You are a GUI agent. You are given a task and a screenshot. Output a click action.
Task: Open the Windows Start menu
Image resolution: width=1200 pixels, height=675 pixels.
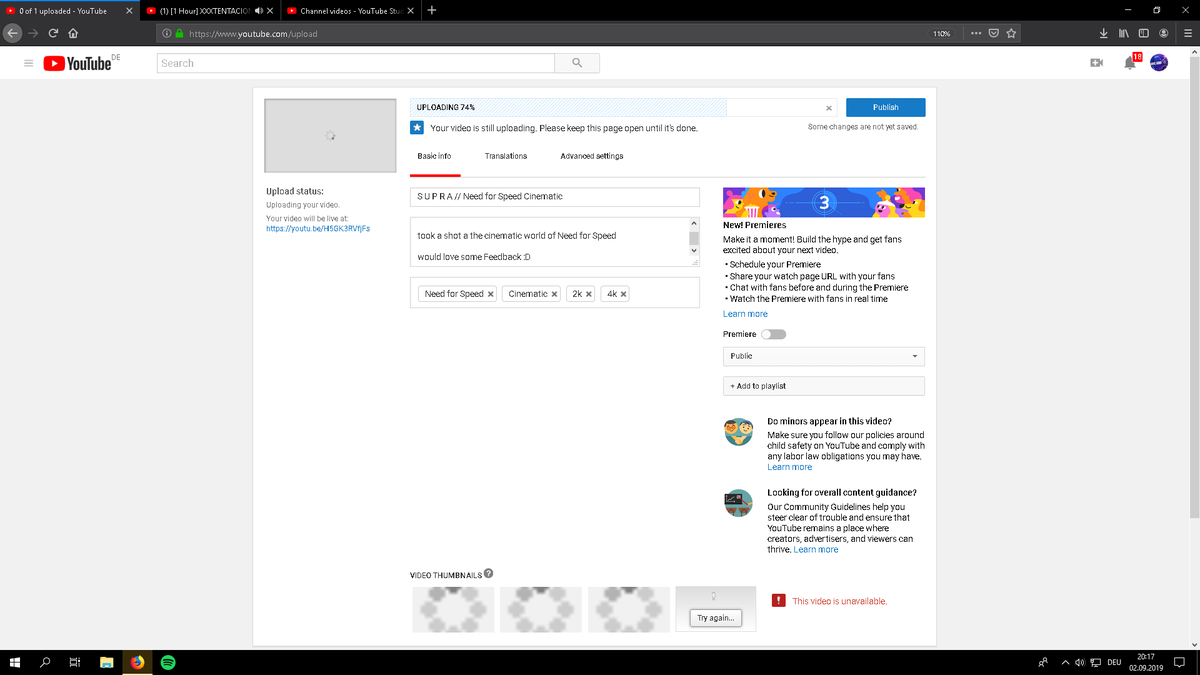[15, 662]
